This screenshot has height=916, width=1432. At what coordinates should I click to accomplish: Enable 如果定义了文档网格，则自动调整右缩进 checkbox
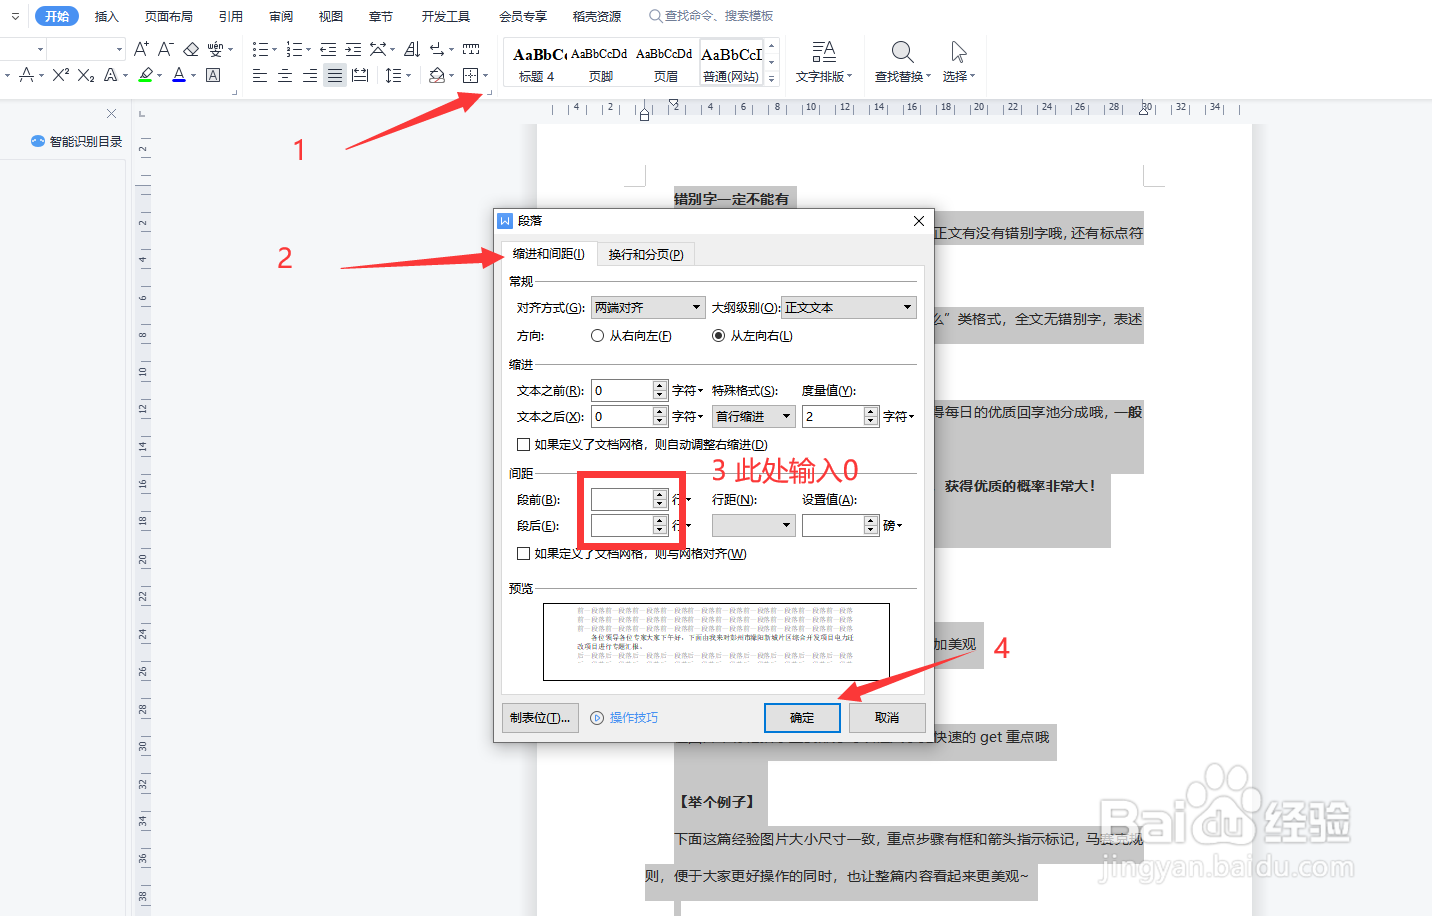pyautogui.click(x=524, y=442)
